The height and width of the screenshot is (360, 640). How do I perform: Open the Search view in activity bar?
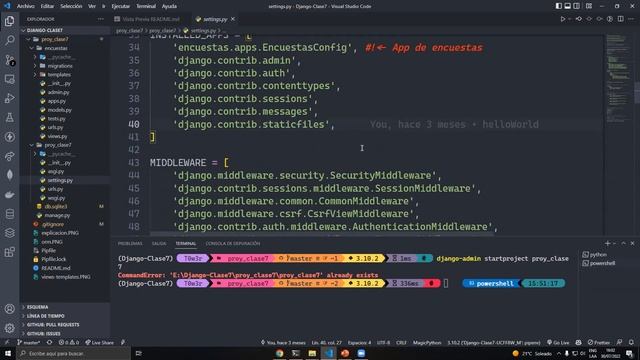pyautogui.click(x=9, y=40)
